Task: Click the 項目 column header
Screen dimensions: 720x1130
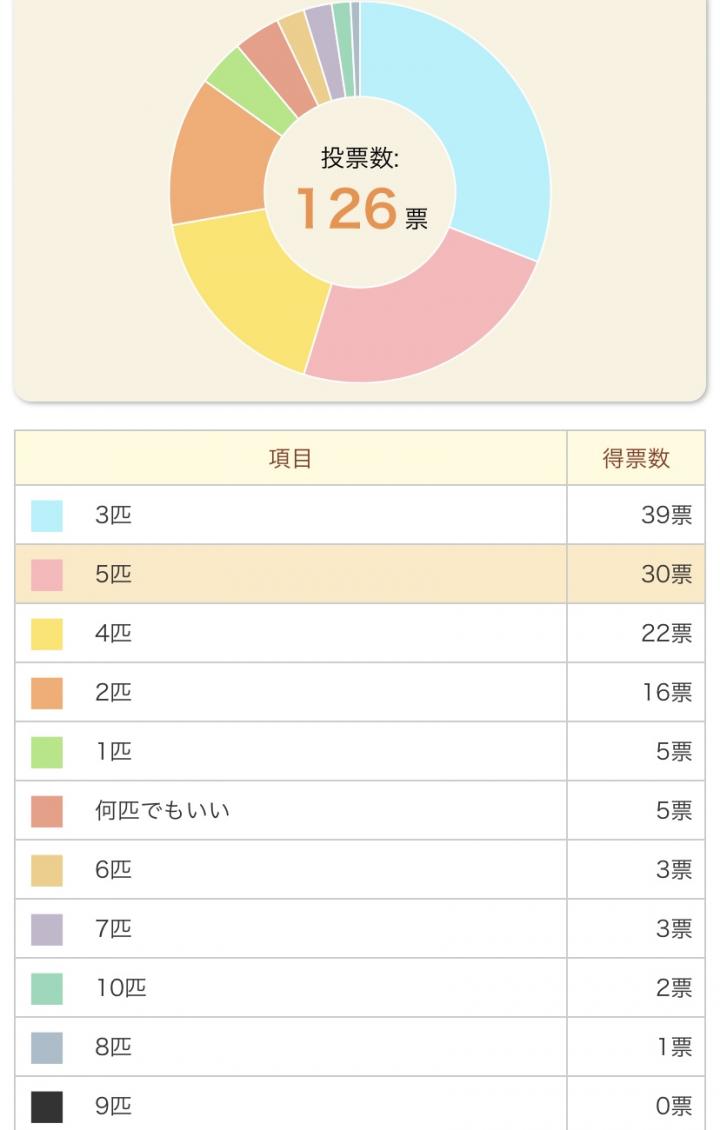Action: click(x=290, y=458)
